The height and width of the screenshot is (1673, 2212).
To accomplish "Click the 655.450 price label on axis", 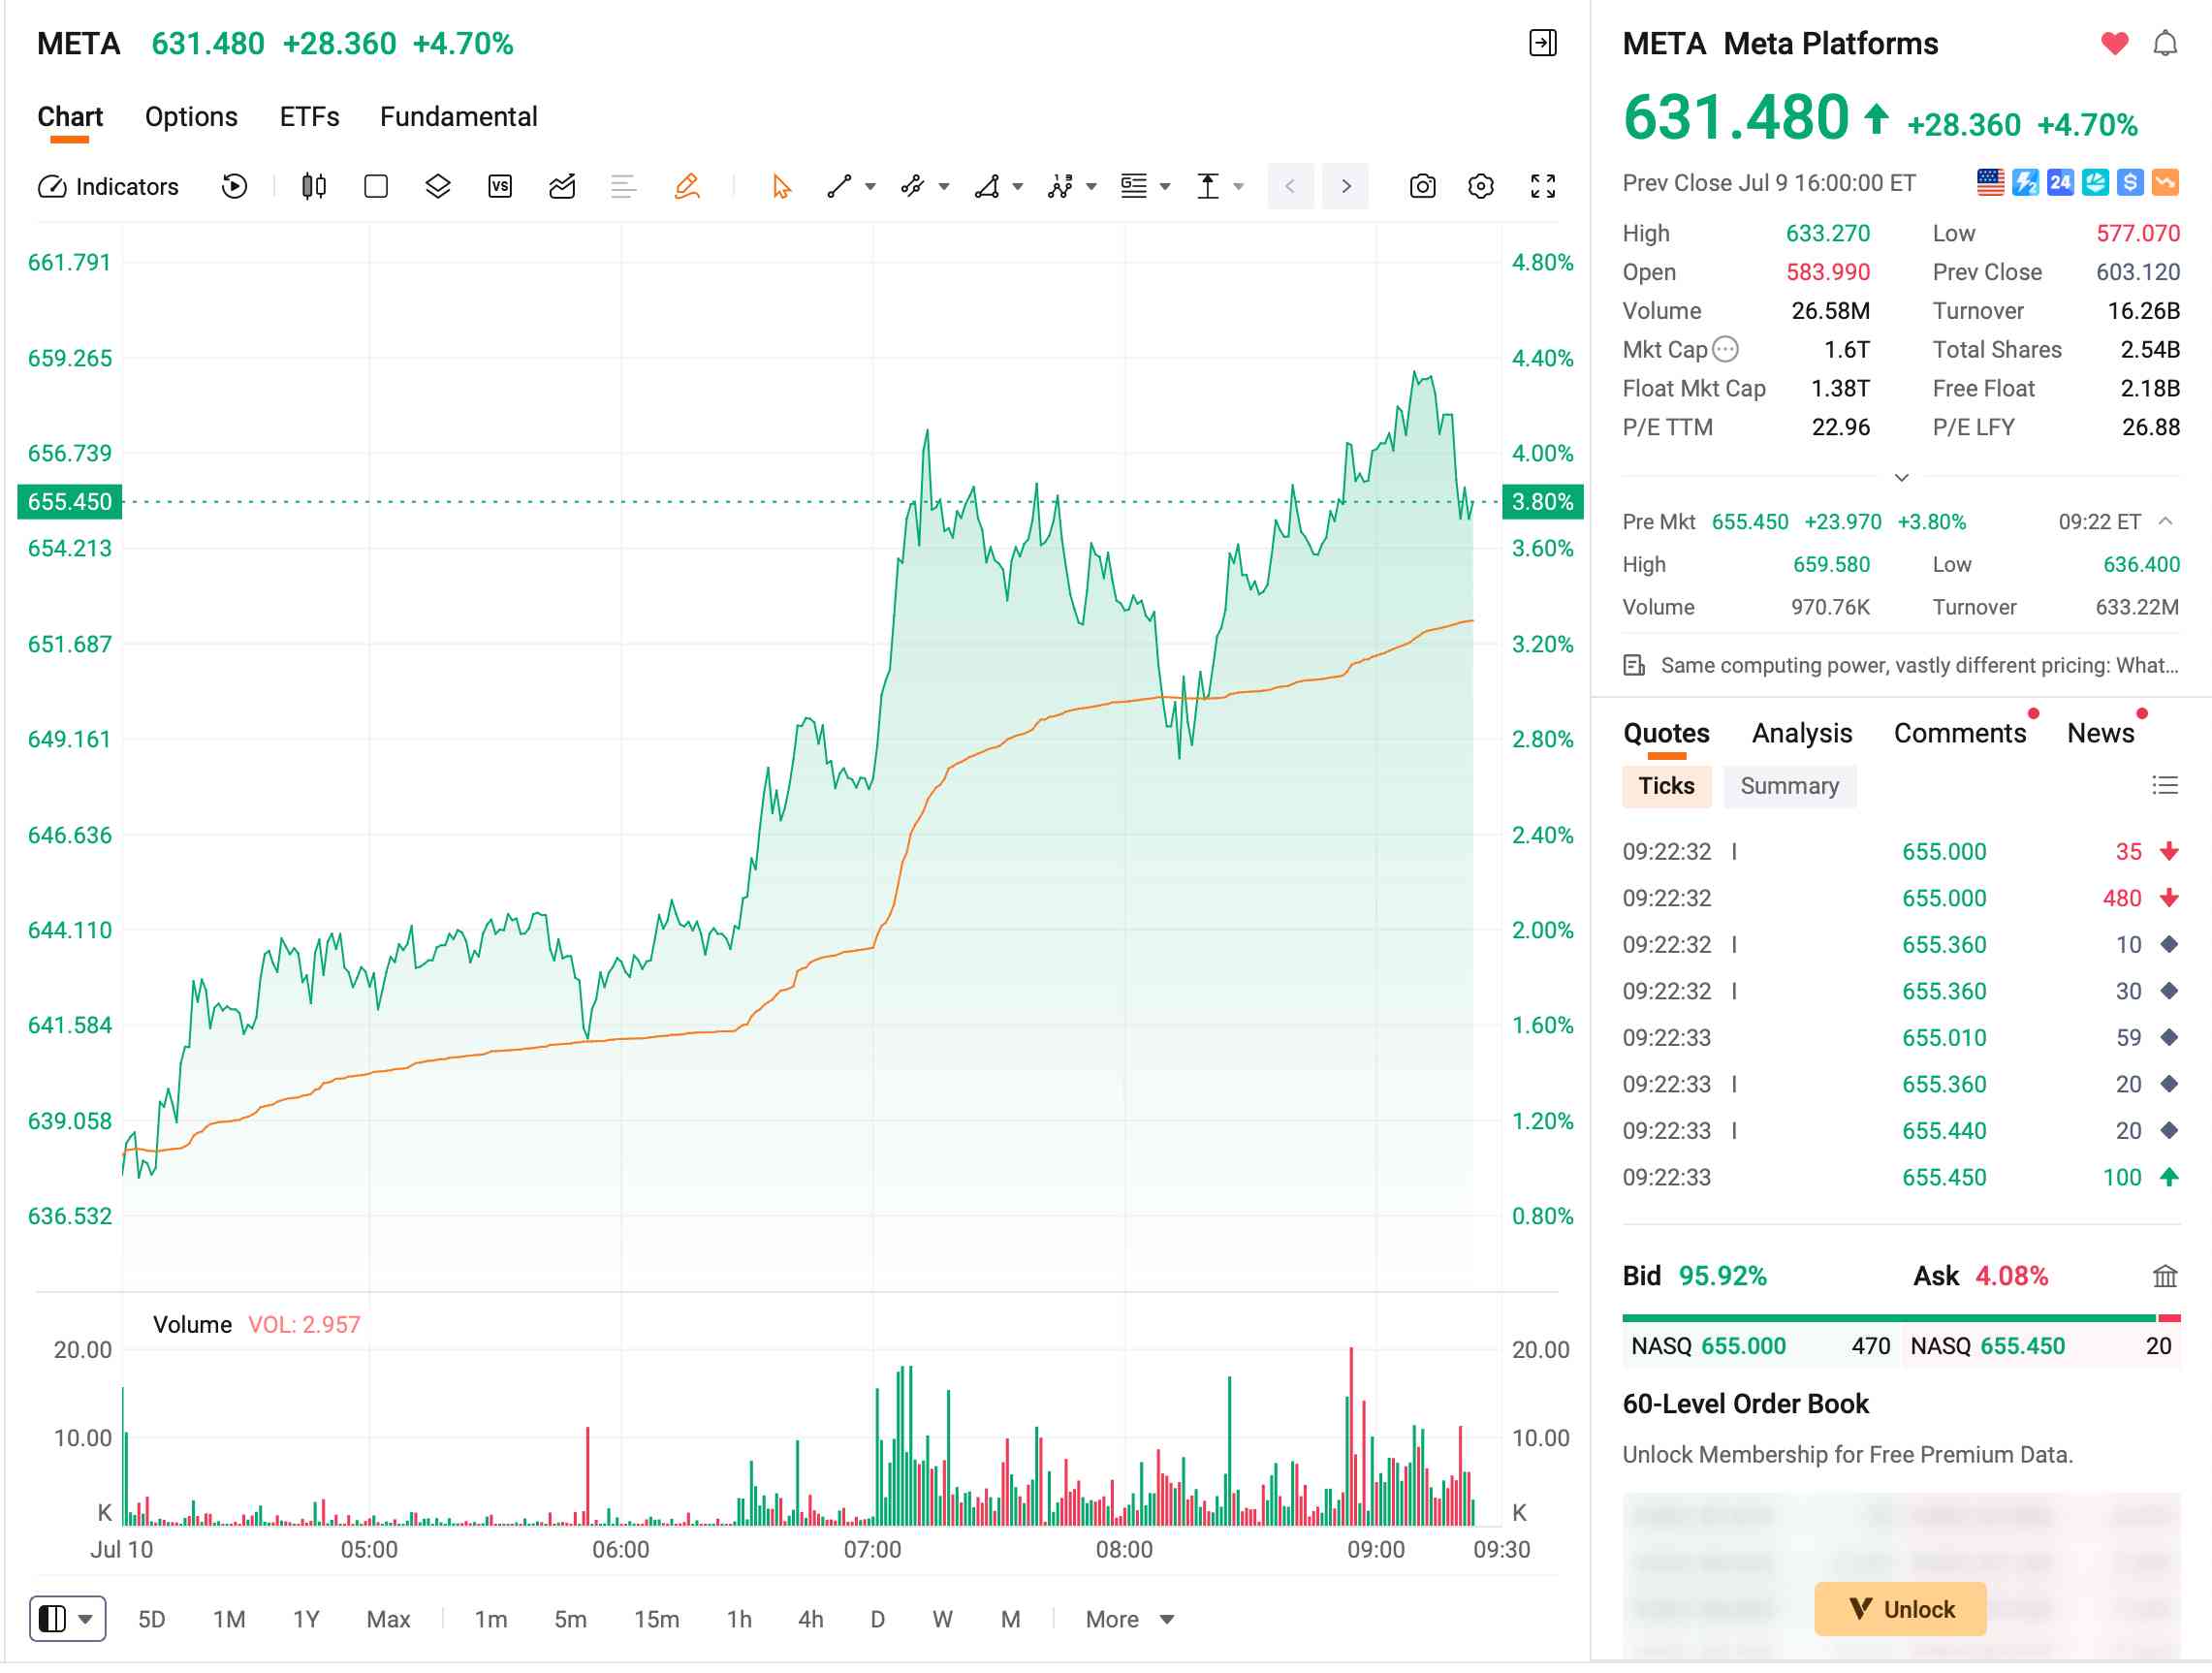I will pyautogui.click(x=70, y=502).
